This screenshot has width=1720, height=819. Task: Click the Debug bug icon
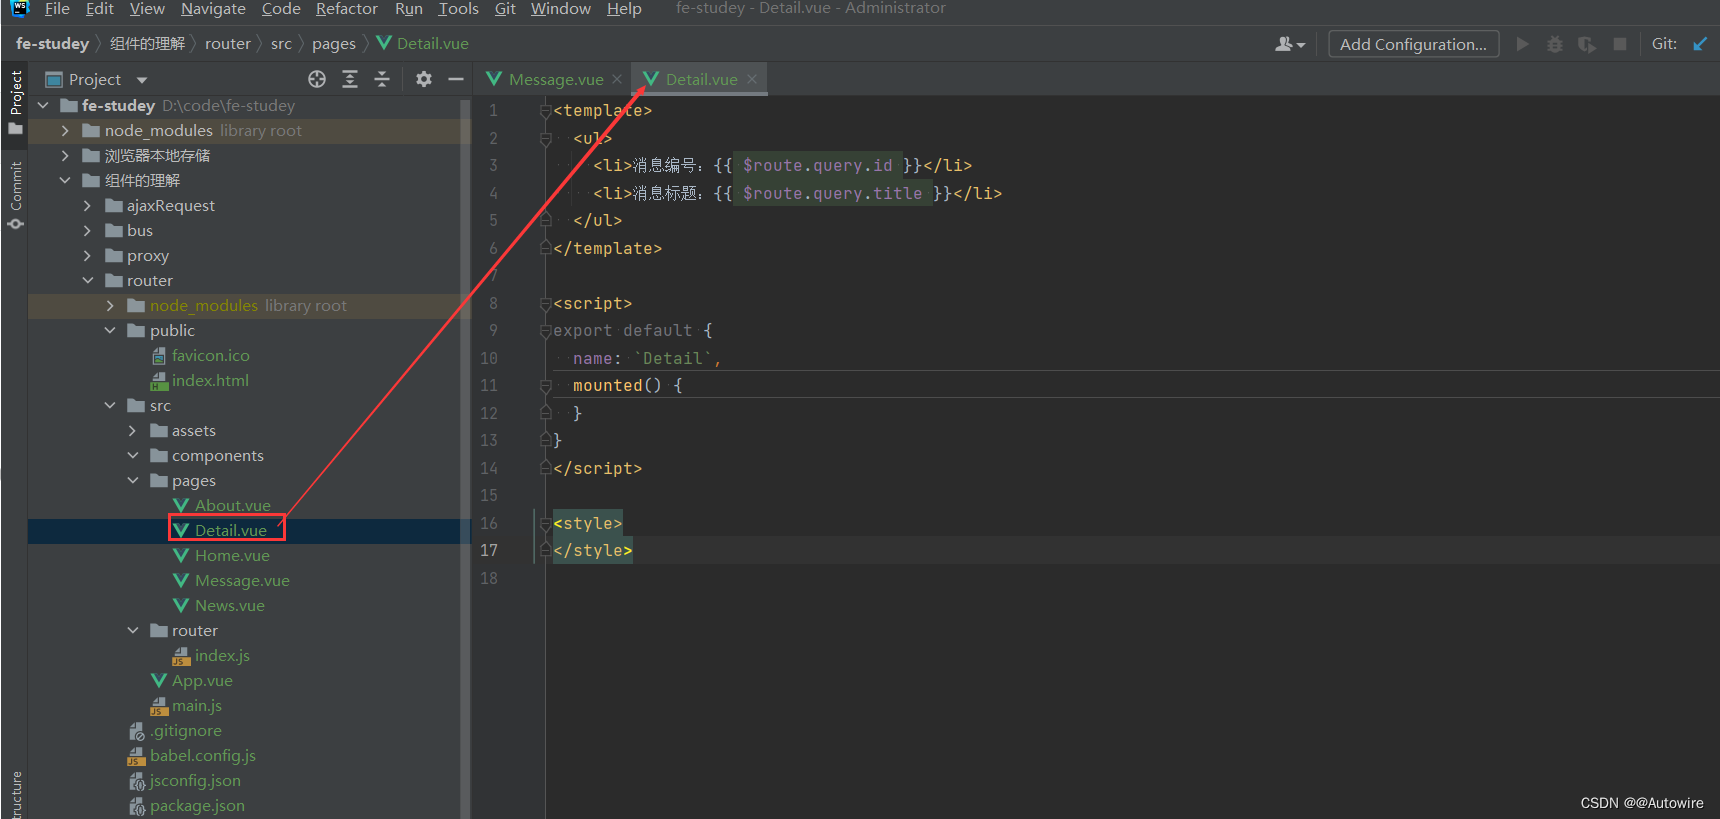click(x=1554, y=44)
